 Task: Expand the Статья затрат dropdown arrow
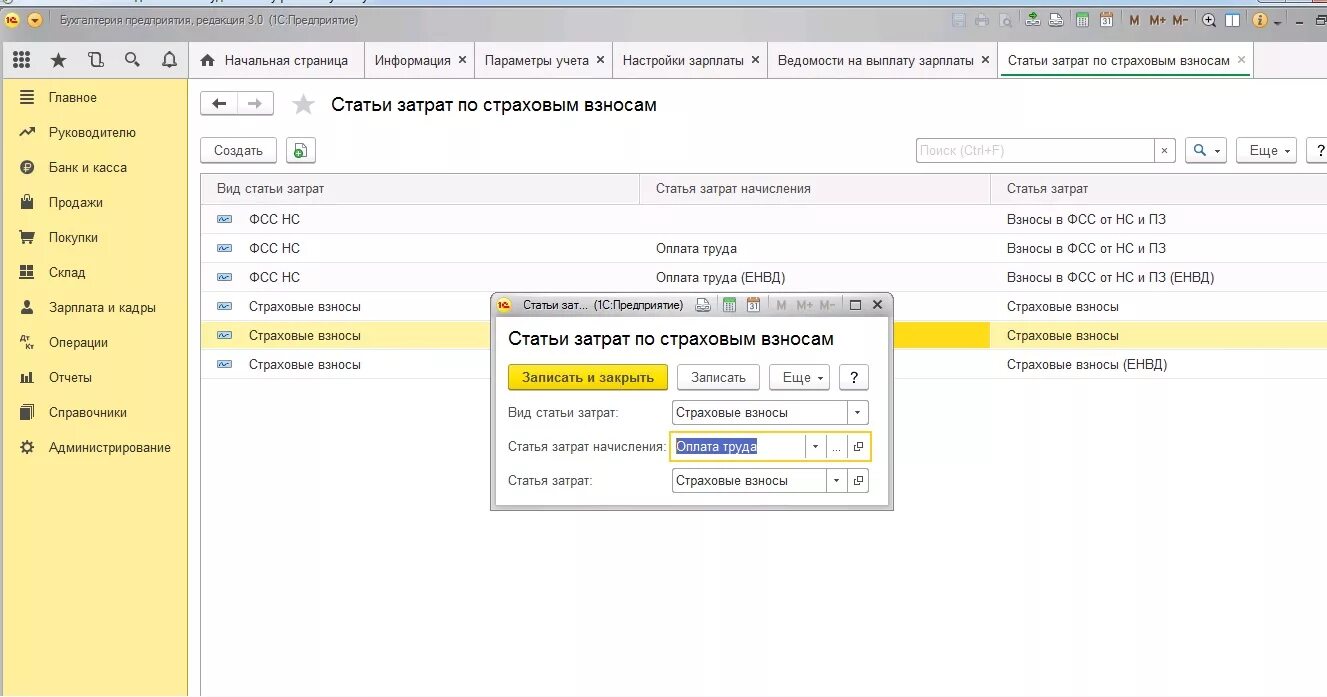point(837,481)
